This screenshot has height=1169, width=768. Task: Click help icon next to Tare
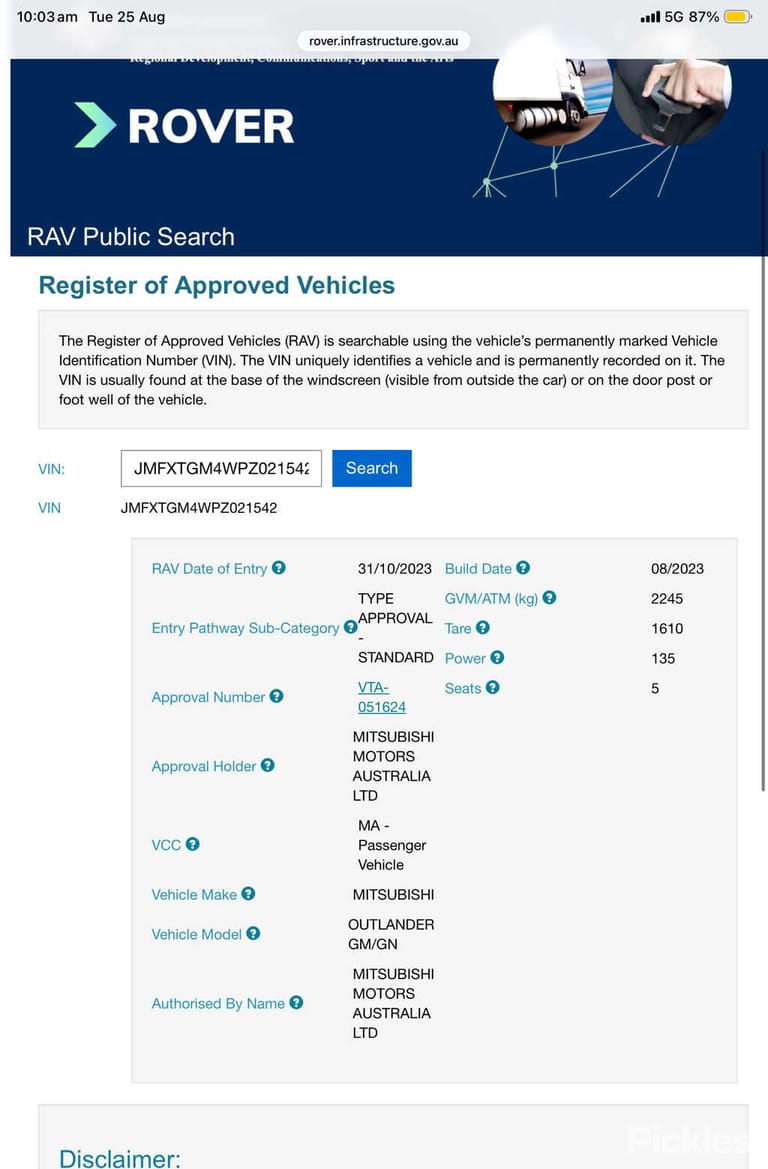click(x=483, y=627)
